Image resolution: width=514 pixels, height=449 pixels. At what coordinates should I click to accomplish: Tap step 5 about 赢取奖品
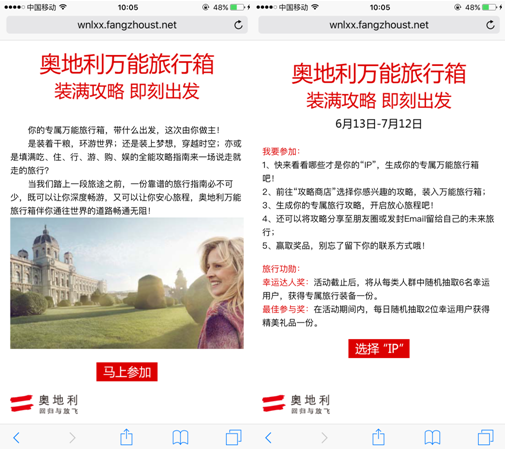pos(344,246)
